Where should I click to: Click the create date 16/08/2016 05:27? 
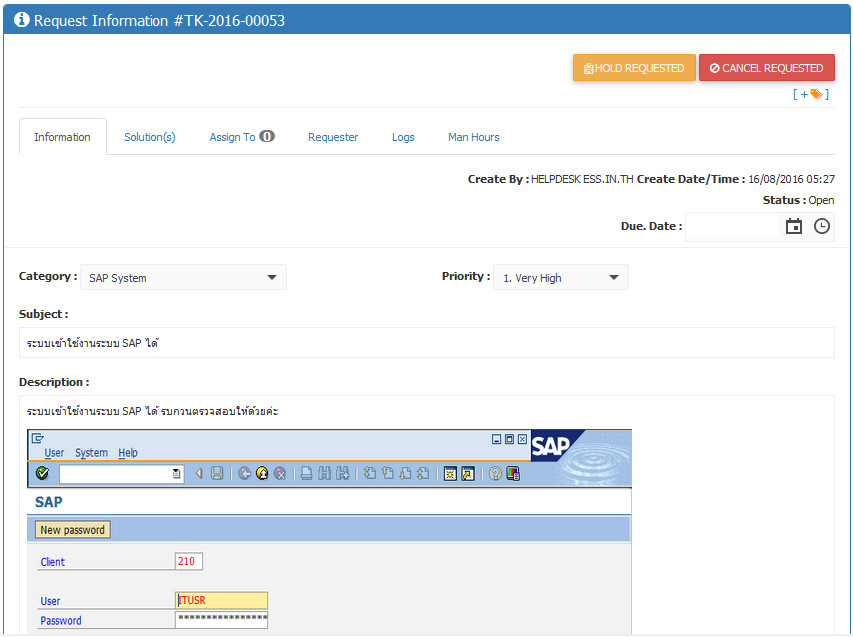[x=792, y=179]
